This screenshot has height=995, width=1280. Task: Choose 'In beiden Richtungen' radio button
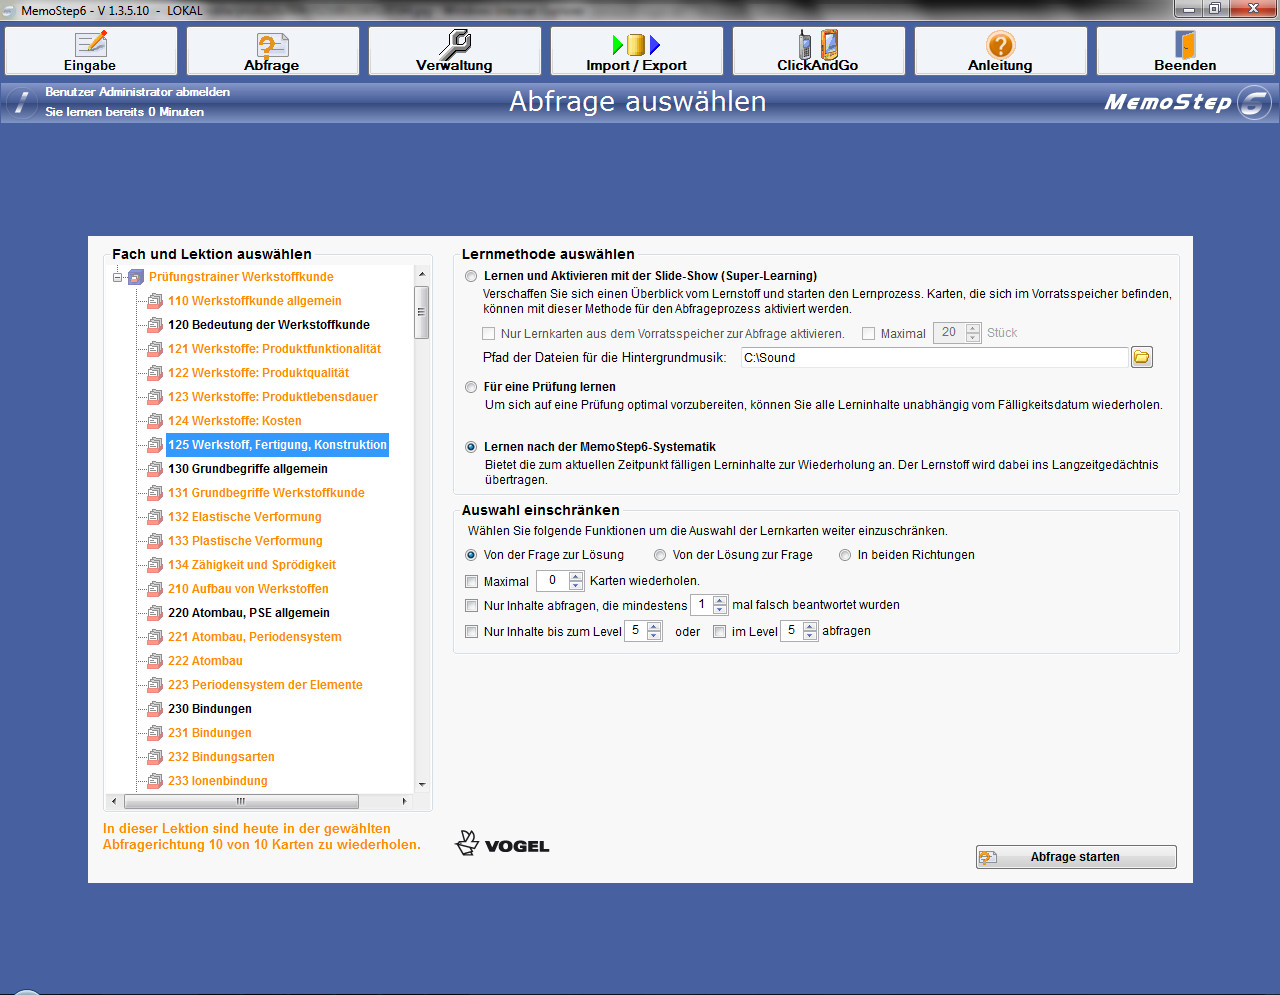pos(845,555)
